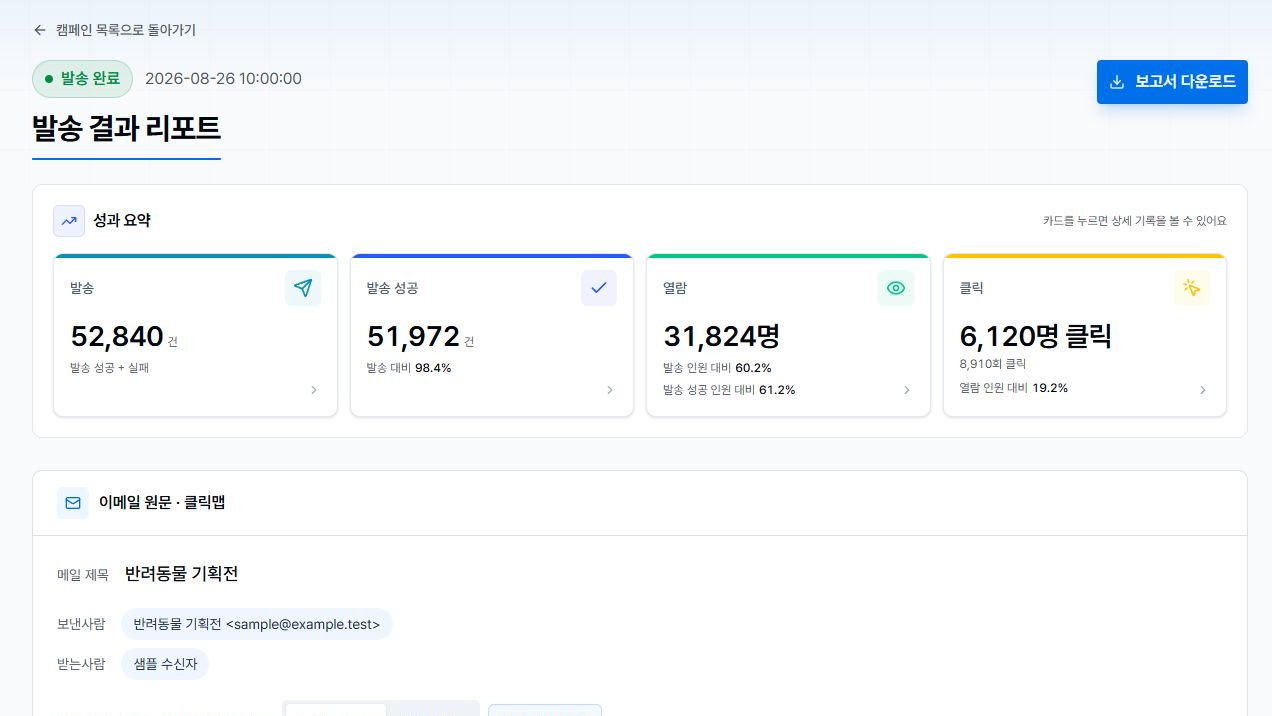Click the 발송 결과 리포트 page title
Image resolution: width=1272 pixels, height=716 pixels.
(x=126, y=129)
